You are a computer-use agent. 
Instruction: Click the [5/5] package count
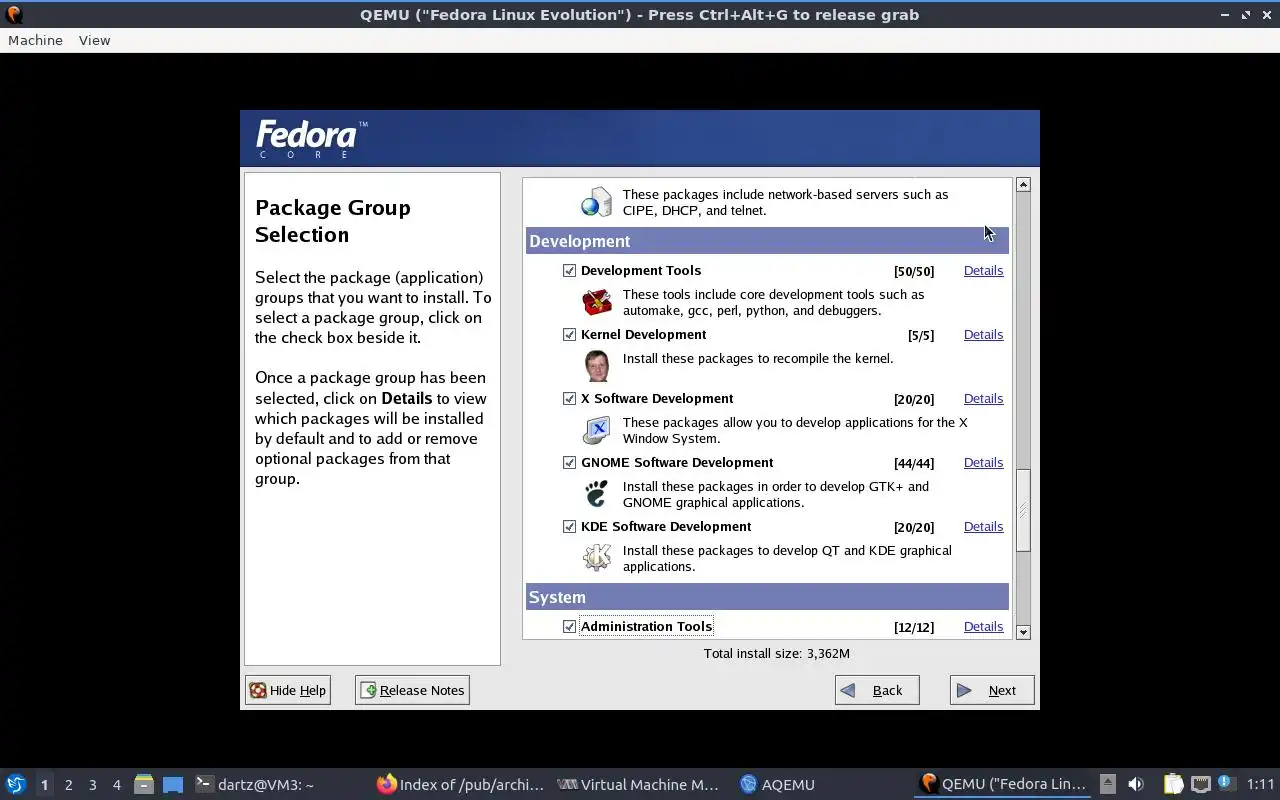920,335
